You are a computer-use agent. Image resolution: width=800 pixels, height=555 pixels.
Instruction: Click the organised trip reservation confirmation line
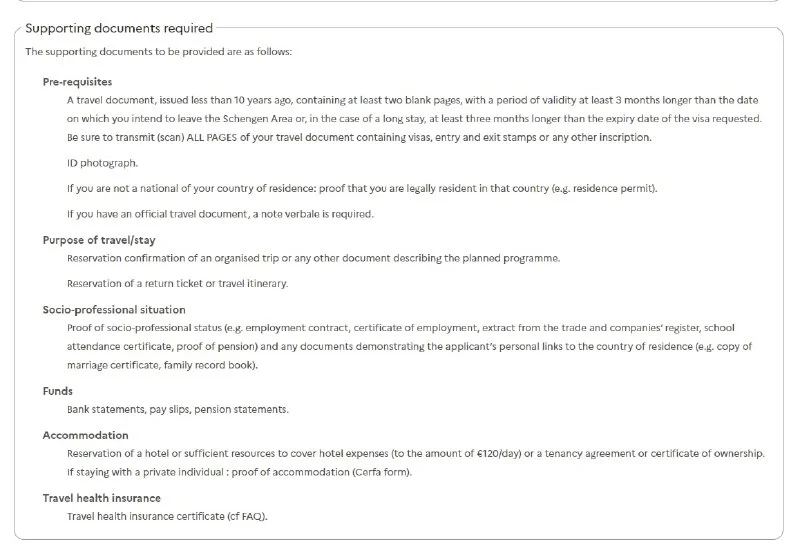313,258
